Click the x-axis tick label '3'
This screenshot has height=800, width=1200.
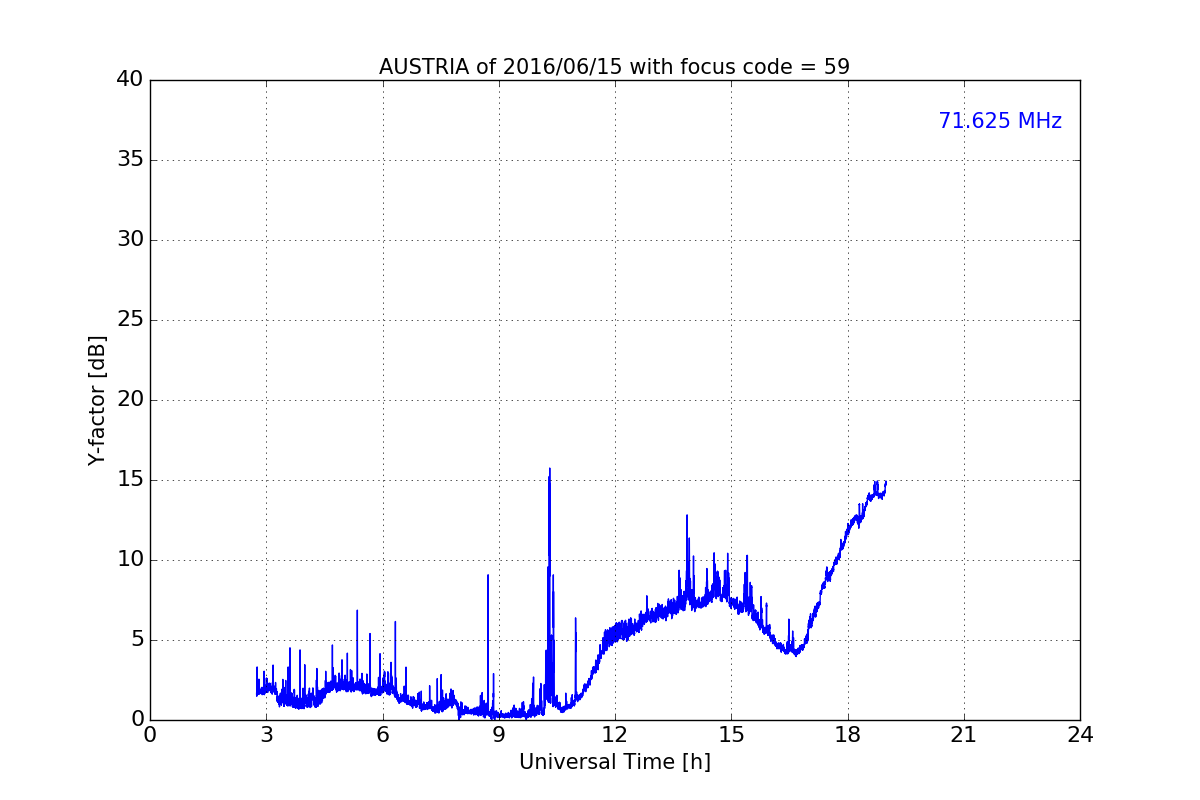pyautogui.click(x=266, y=735)
